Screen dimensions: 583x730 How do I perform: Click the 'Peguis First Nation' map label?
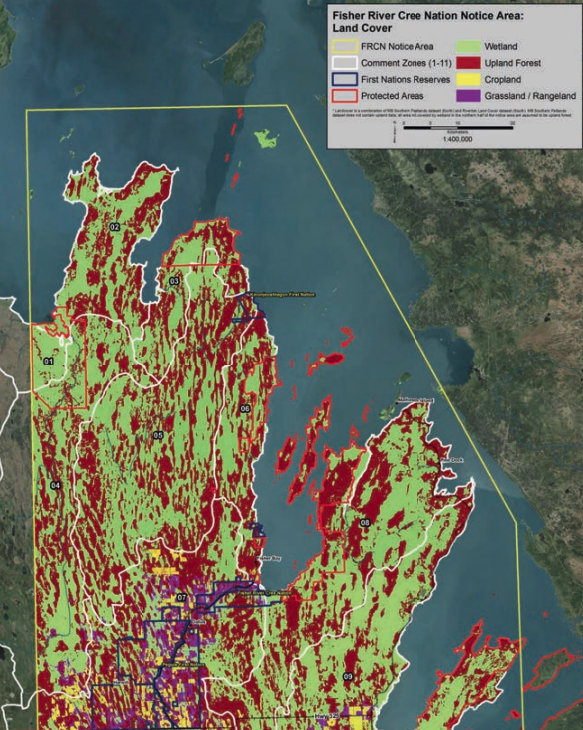(x=183, y=665)
